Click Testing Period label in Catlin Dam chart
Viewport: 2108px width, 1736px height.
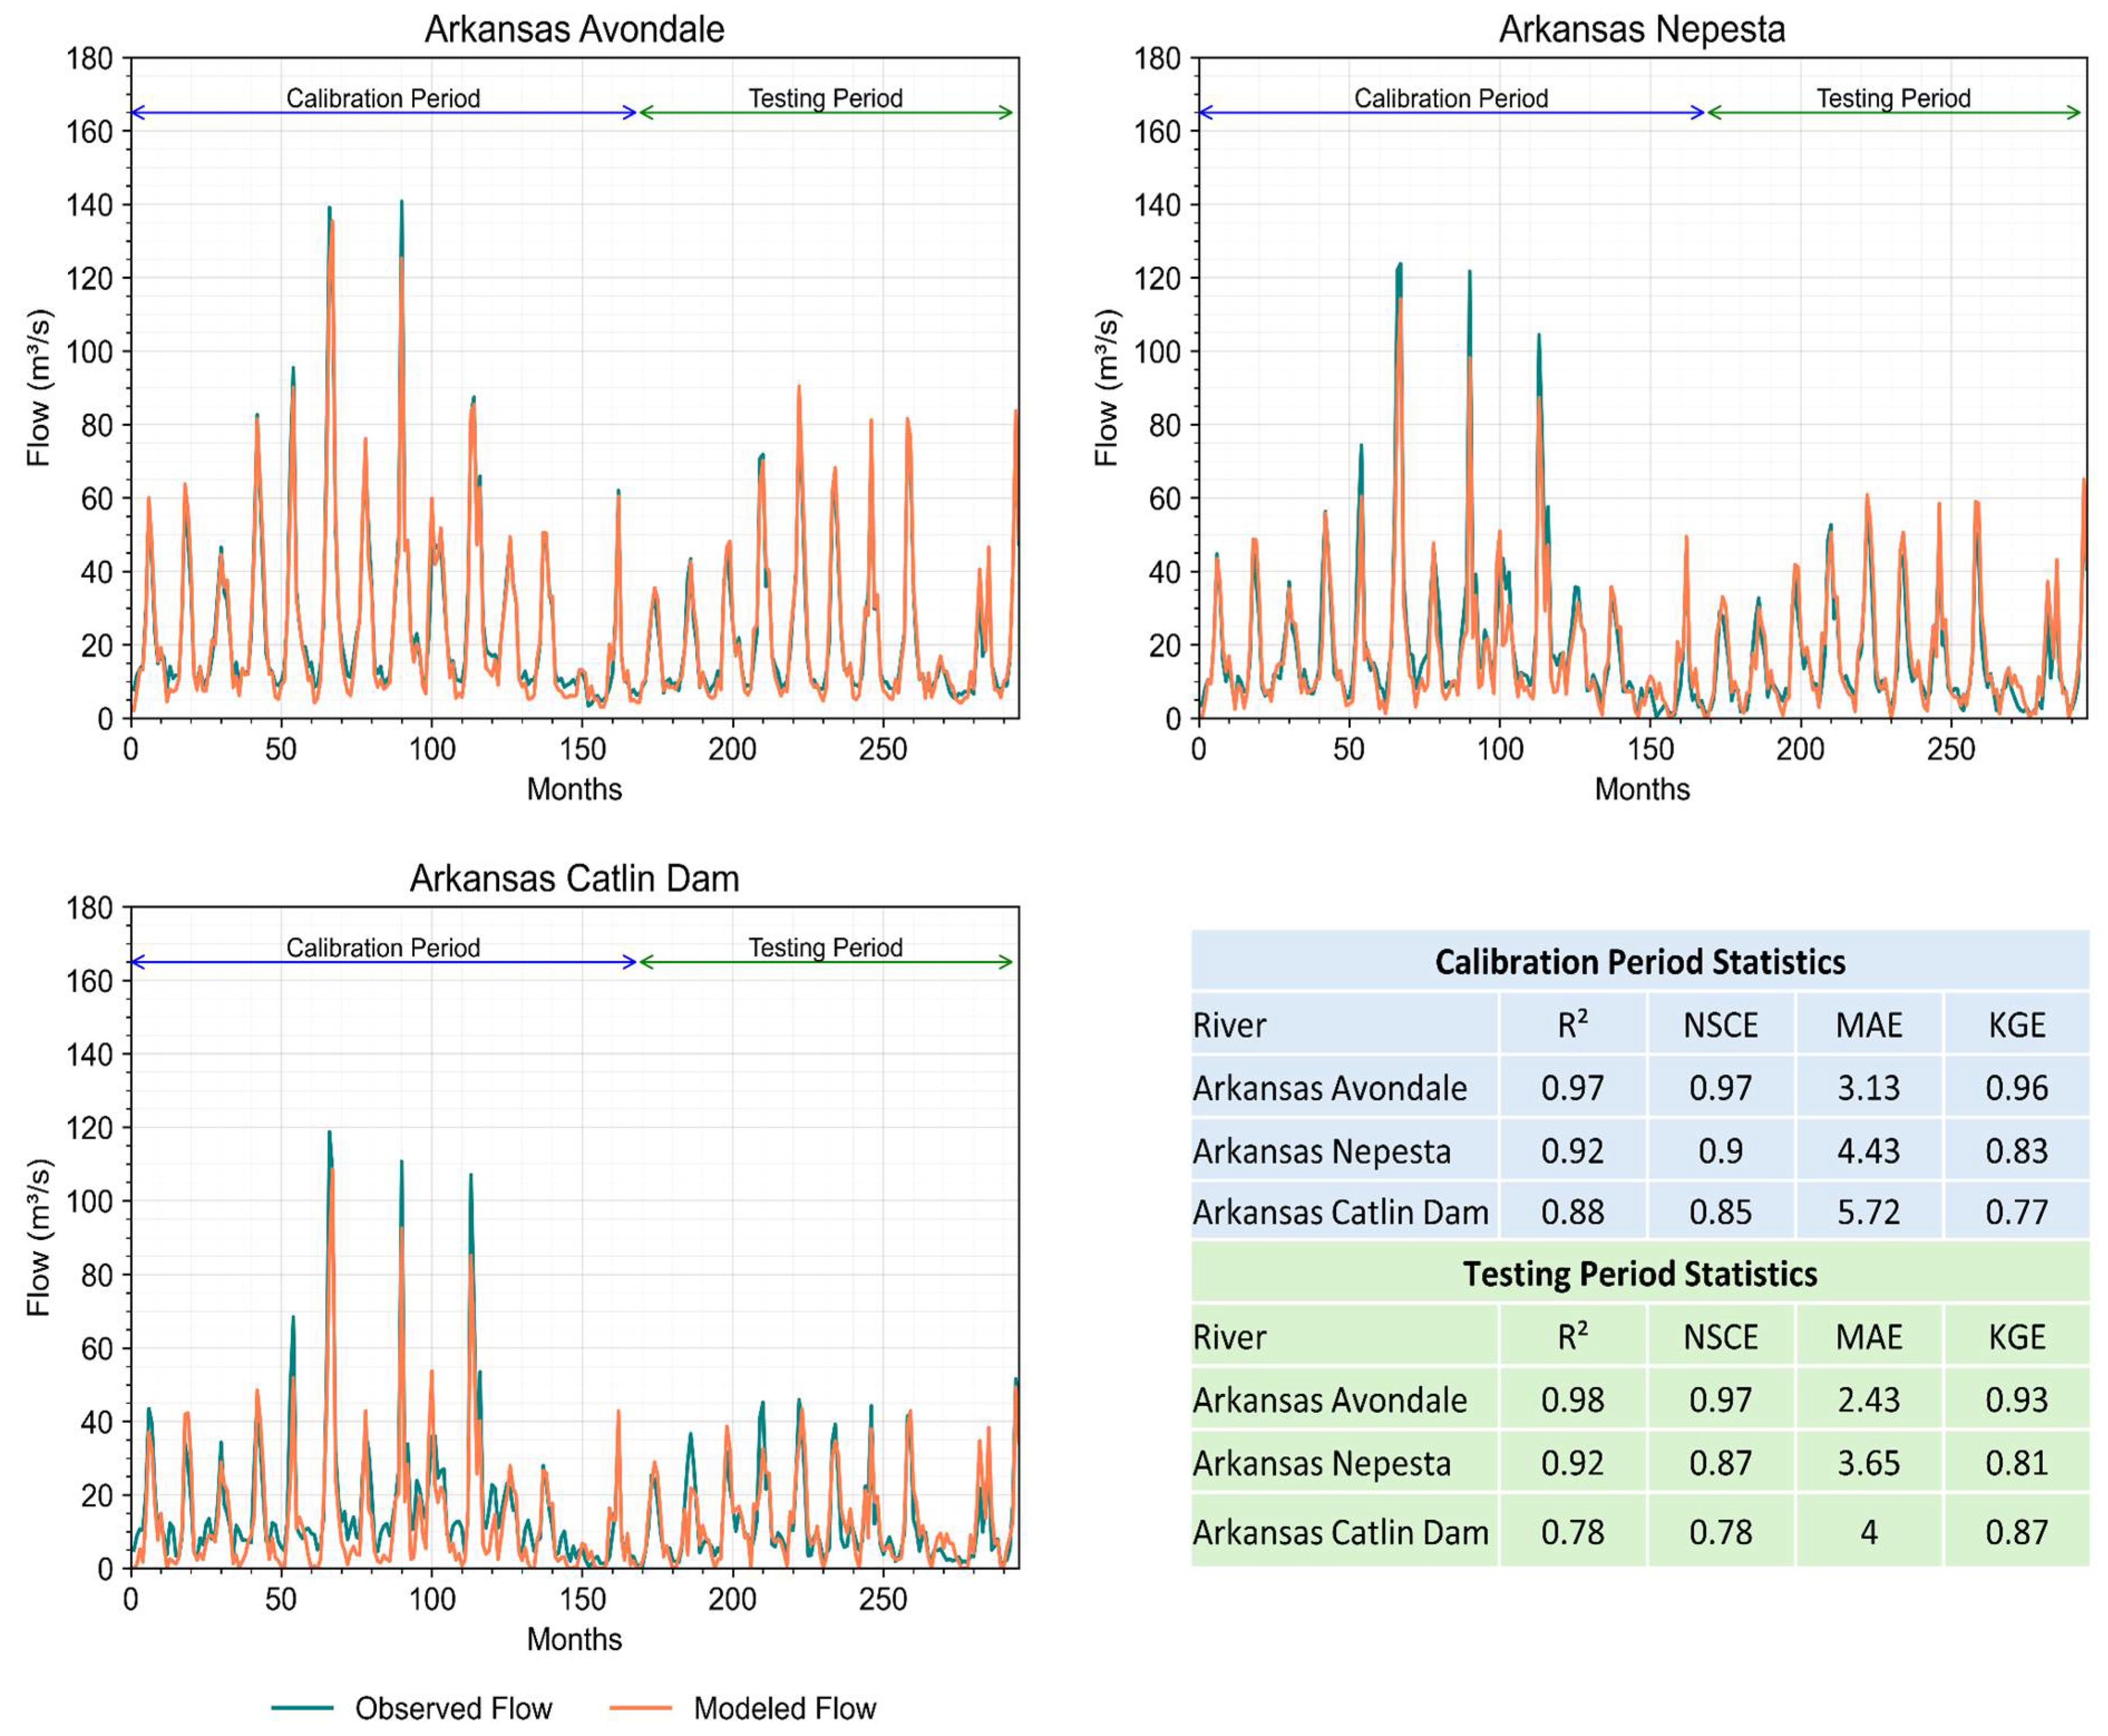point(825,947)
